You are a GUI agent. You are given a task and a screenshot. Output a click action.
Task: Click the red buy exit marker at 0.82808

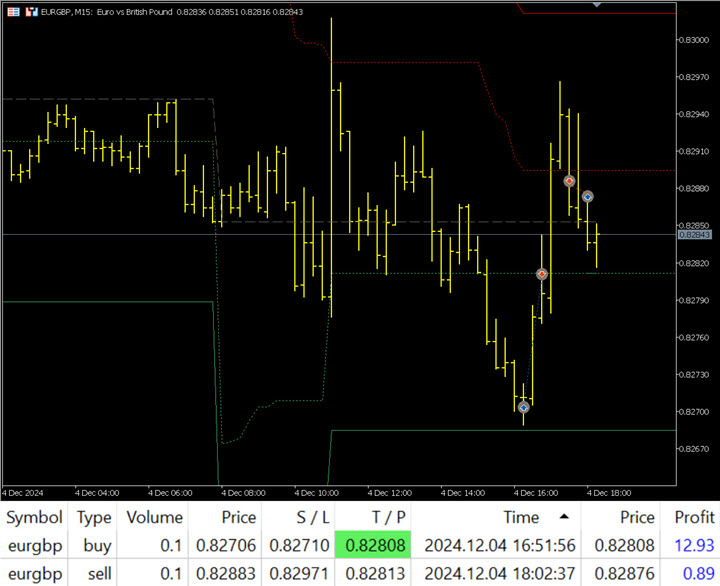click(542, 274)
